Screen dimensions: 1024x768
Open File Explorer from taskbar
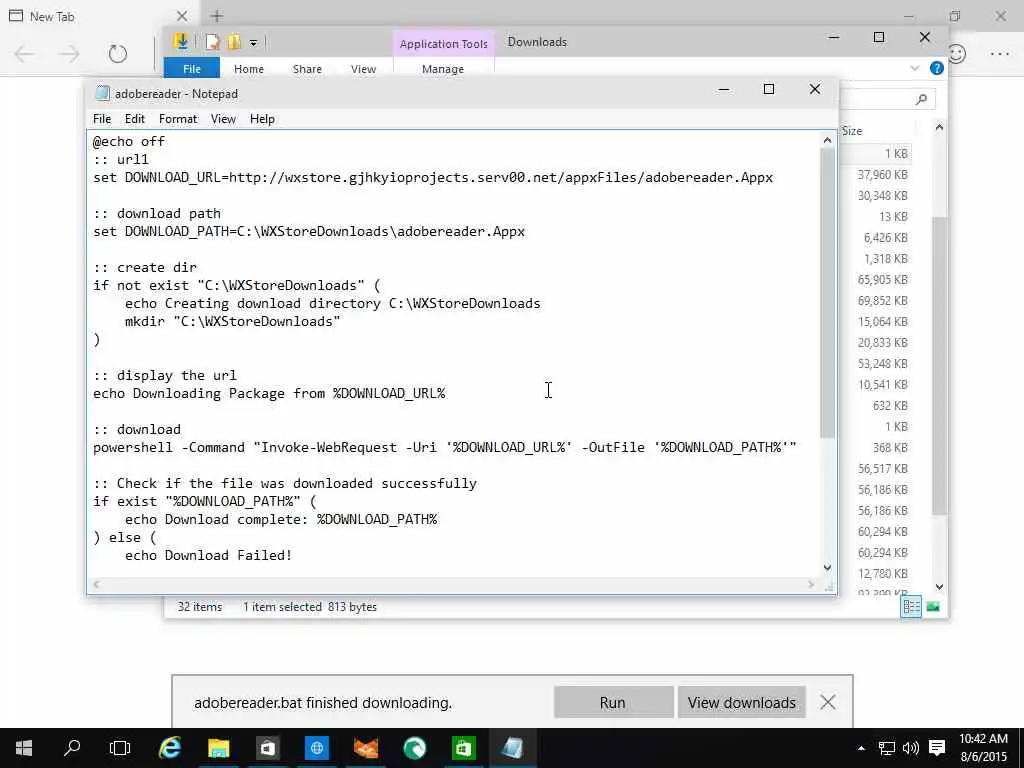(x=219, y=748)
